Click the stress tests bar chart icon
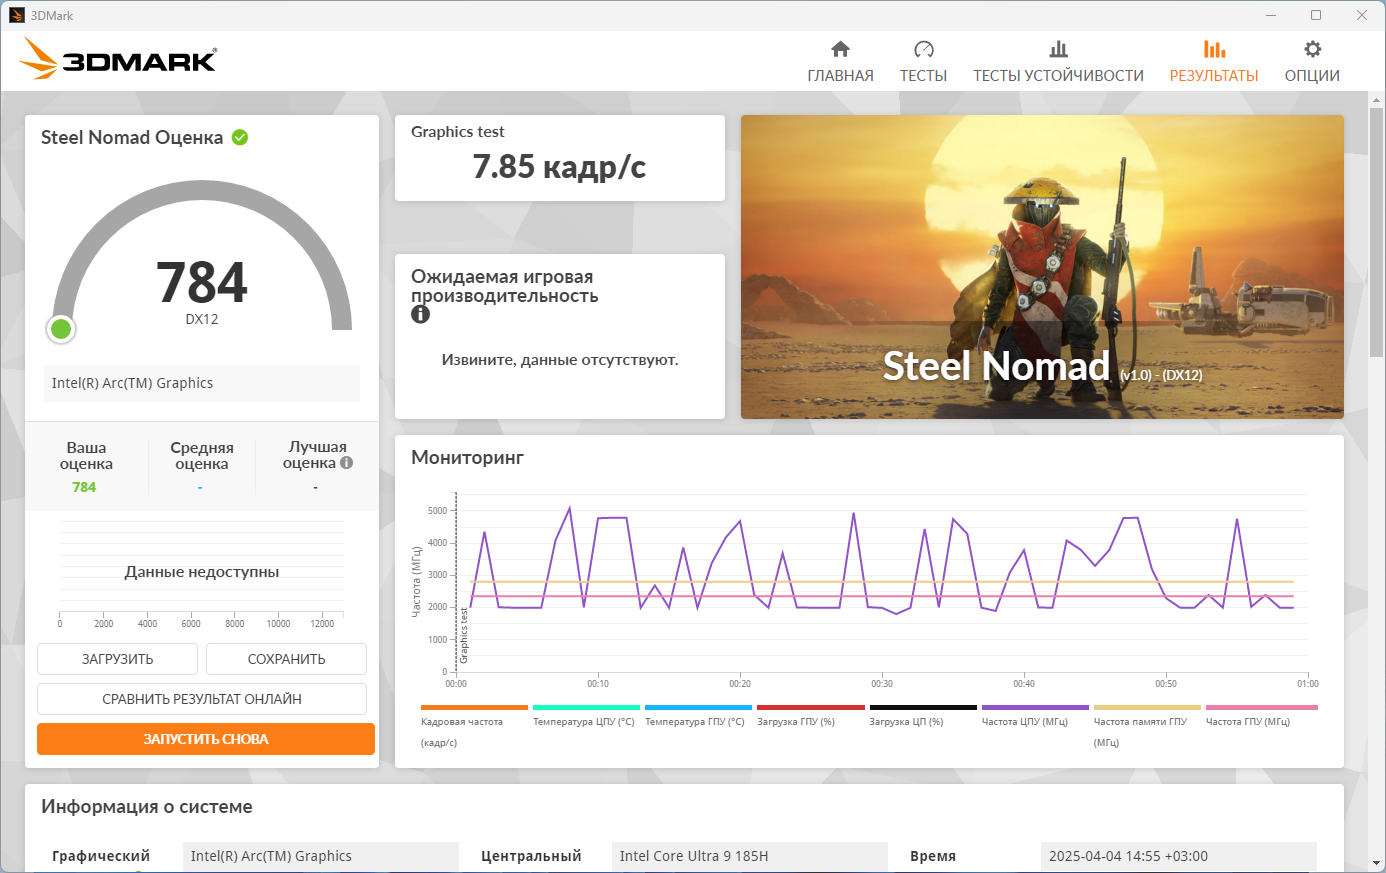 1058,49
